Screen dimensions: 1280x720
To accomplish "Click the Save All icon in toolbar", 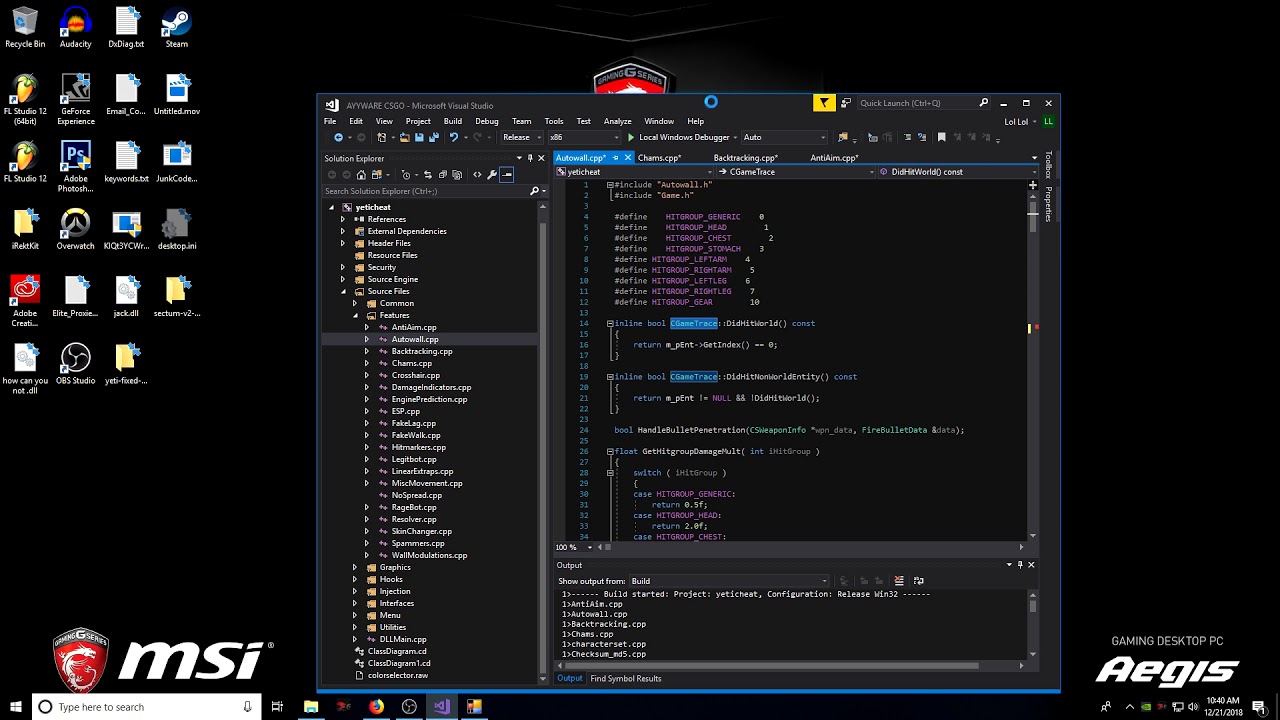I will point(434,137).
